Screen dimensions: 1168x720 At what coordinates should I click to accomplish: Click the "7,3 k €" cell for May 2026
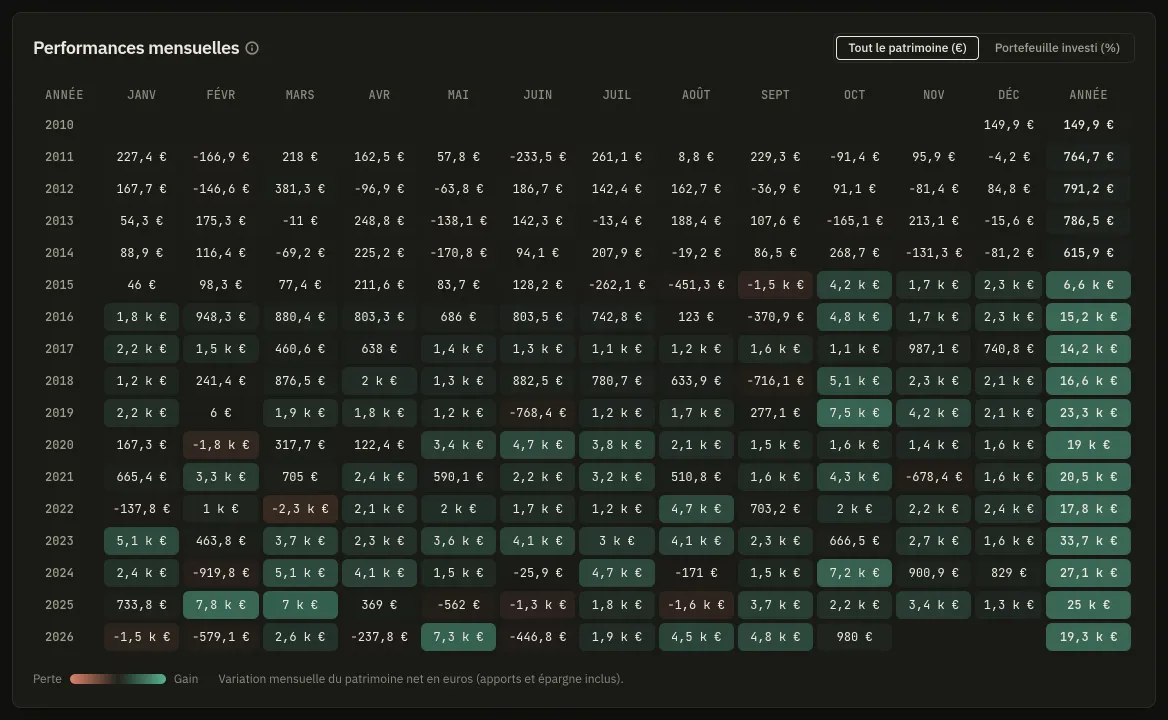tap(458, 637)
